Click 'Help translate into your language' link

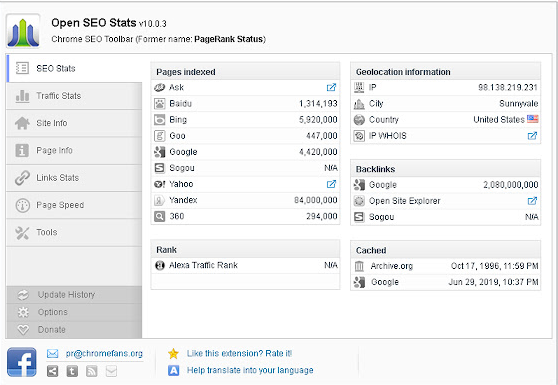(x=250, y=370)
